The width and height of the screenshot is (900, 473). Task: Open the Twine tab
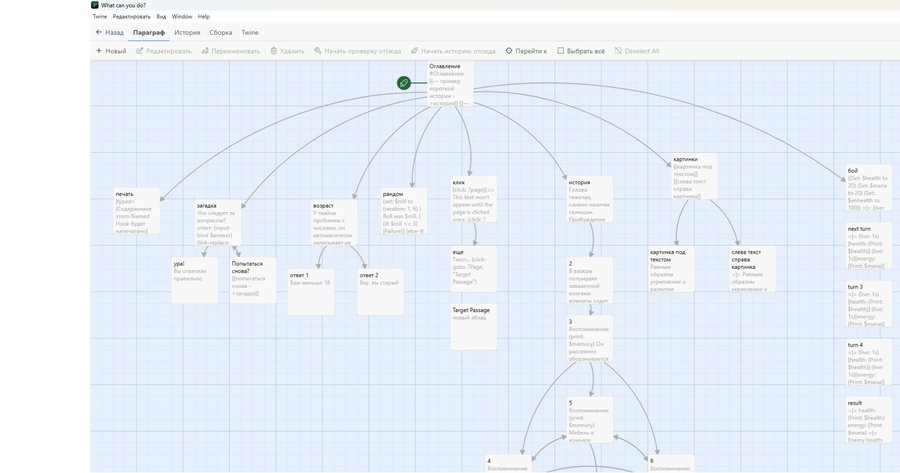pos(250,33)
